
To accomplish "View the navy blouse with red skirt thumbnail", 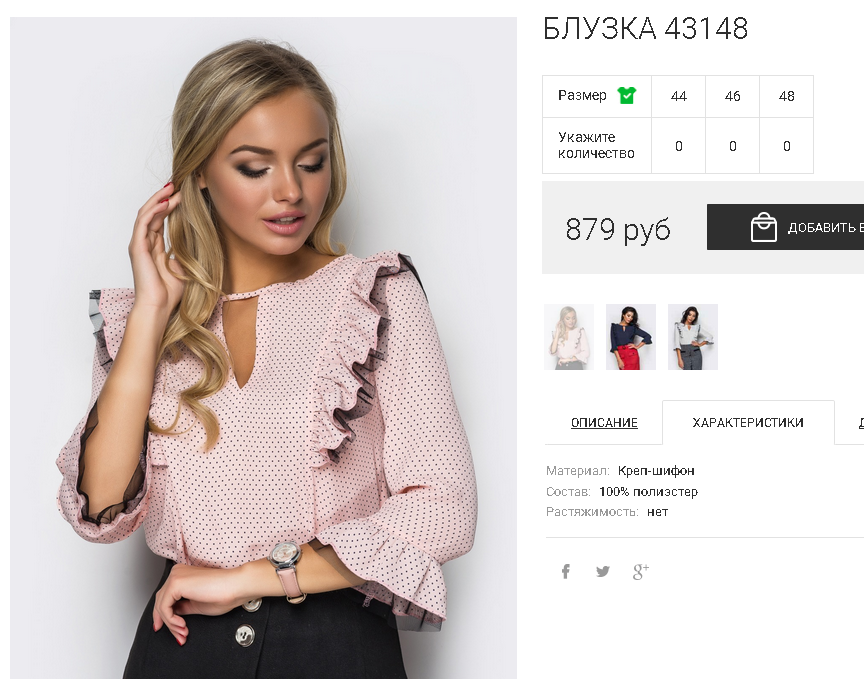I will [631, 337].
